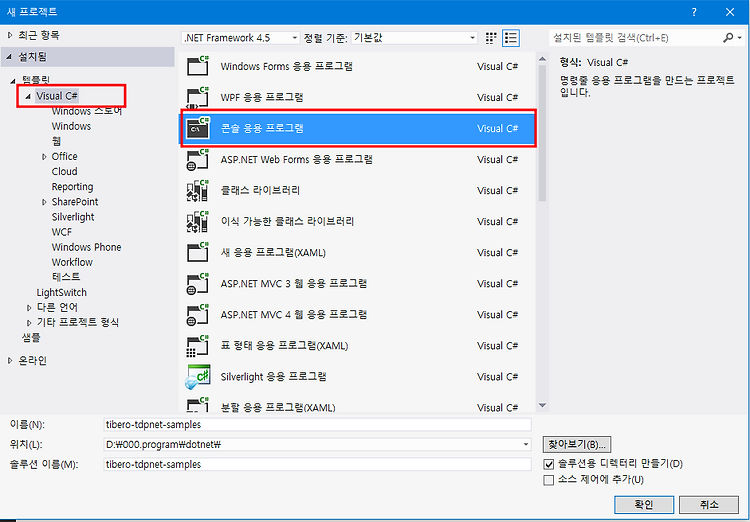
Task: Click the Windows Forms application template icon
Action: pos(198,66)
